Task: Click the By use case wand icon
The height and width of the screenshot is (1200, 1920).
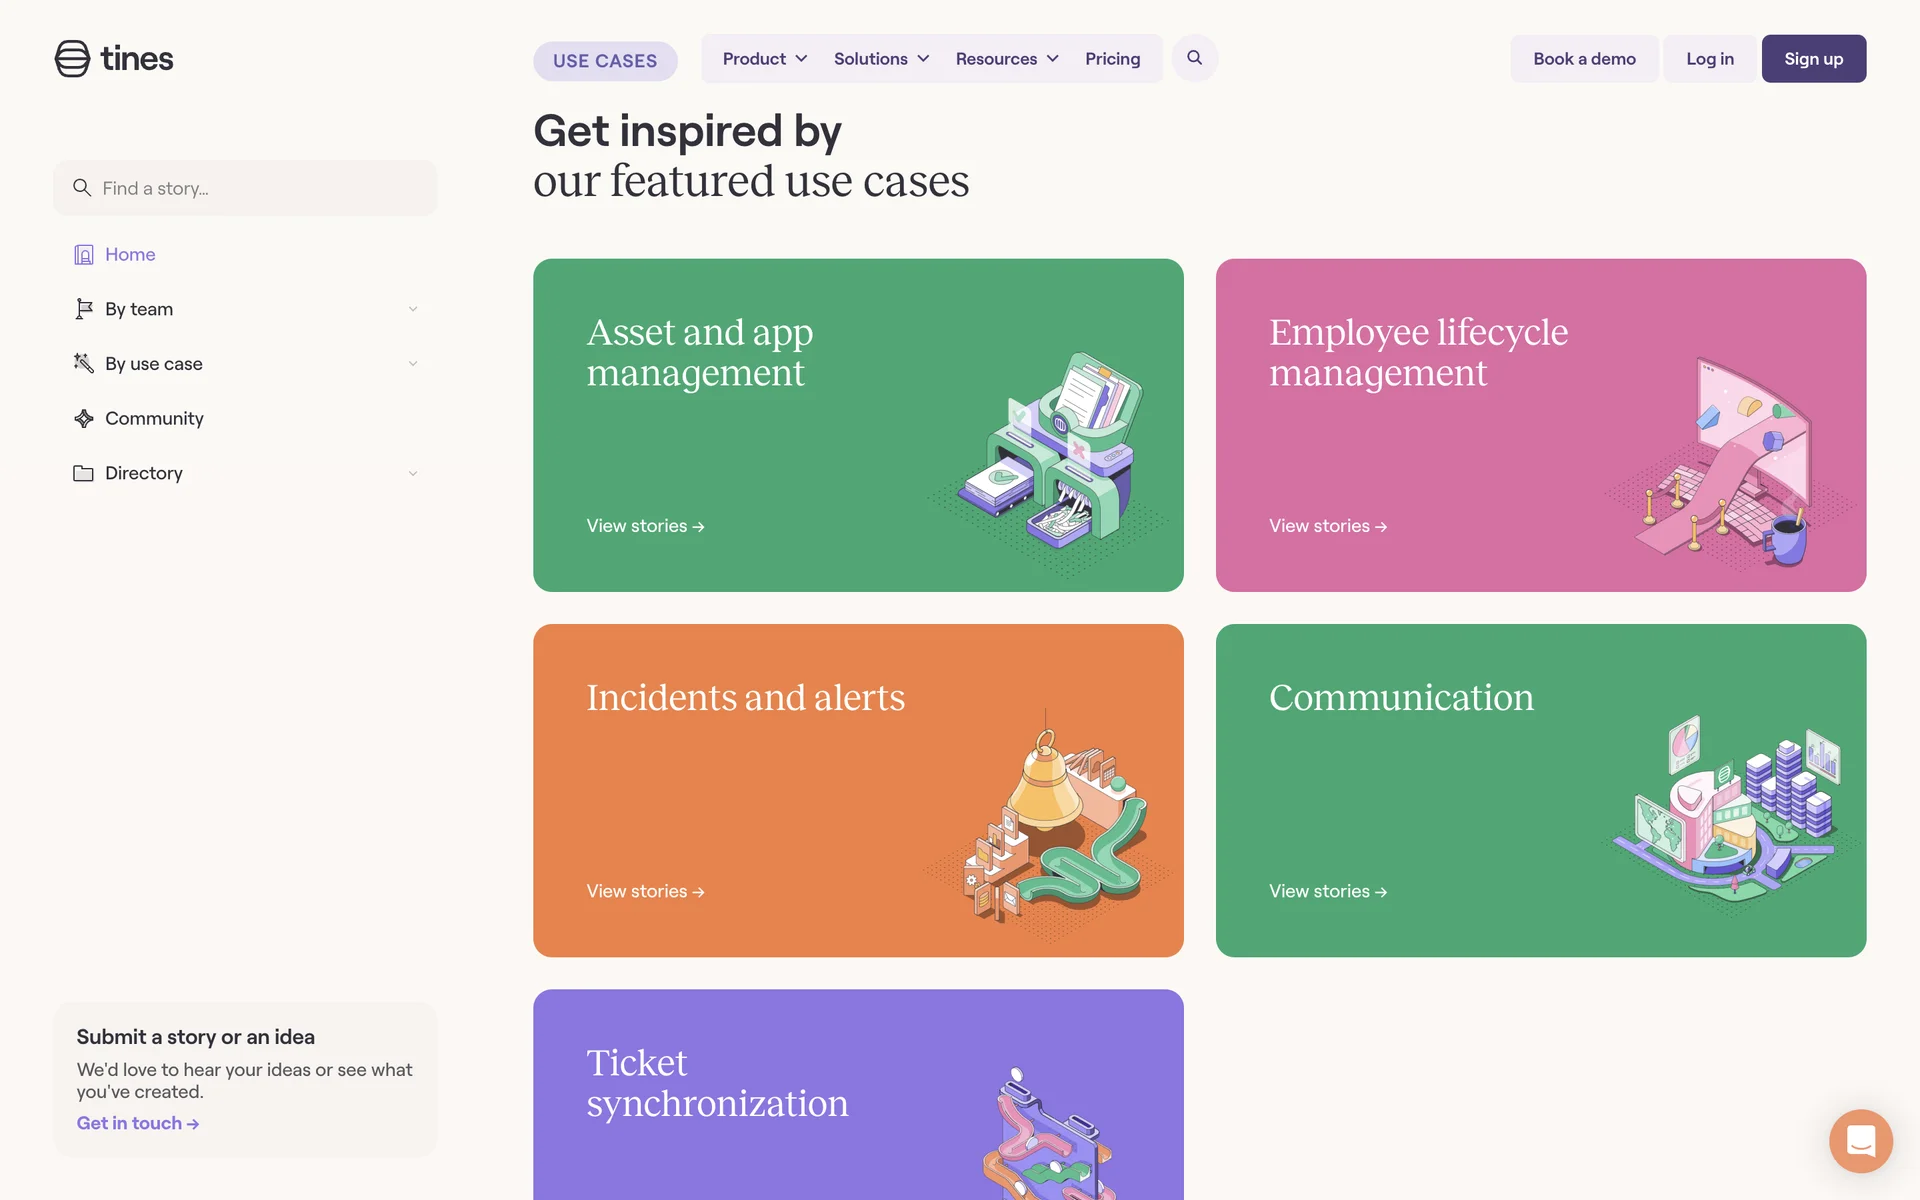Action: pyautogui.click(x=84, y=363)
